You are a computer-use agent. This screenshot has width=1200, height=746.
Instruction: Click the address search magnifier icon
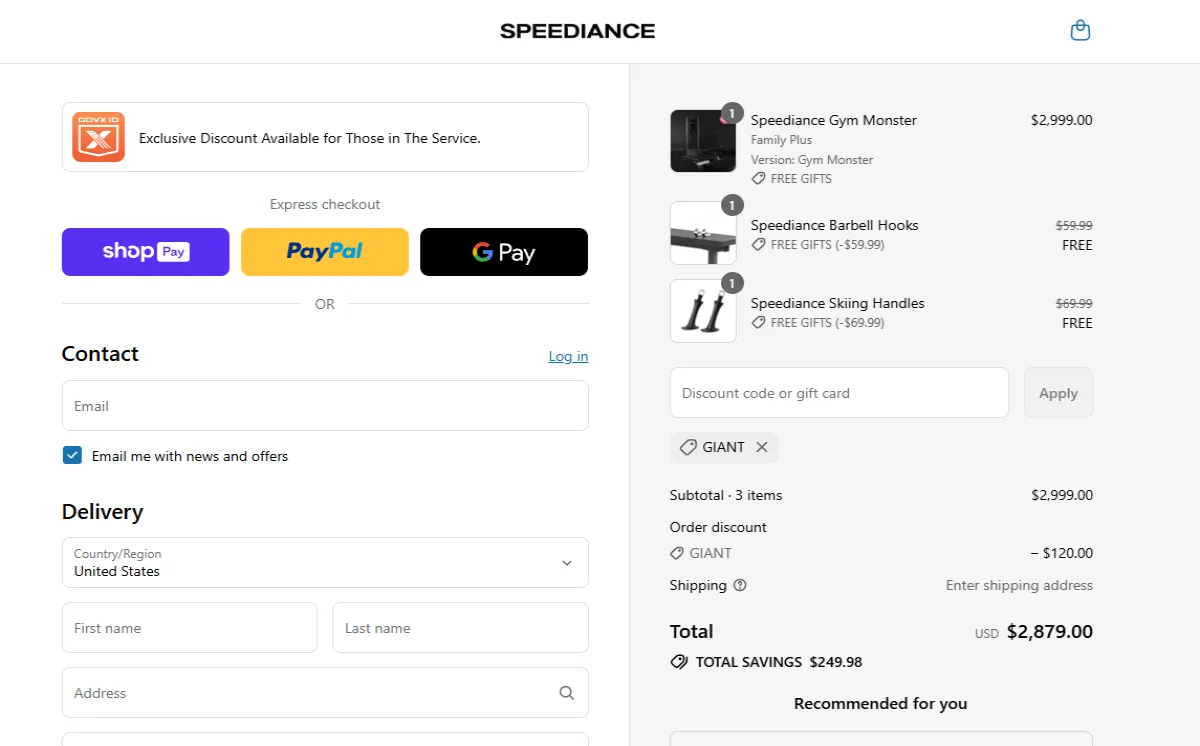pos(566,693)
